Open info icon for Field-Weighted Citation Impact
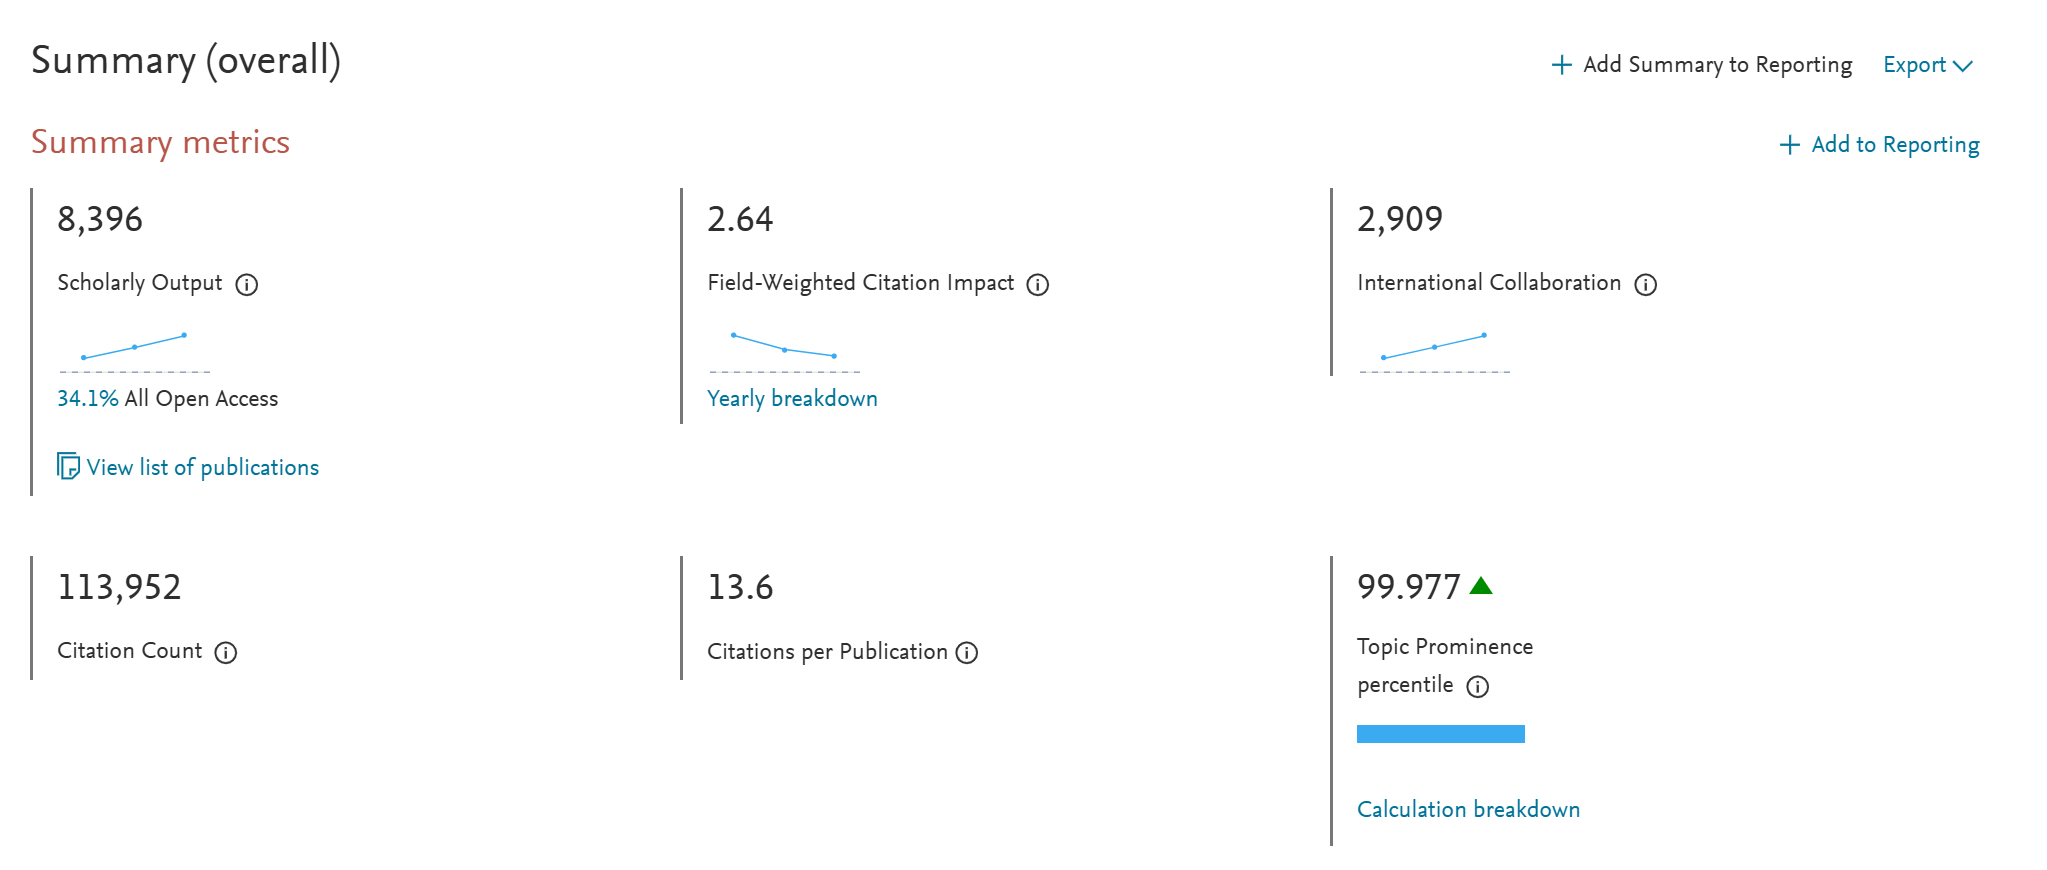2047x870 pixels. coord(1038,285)
